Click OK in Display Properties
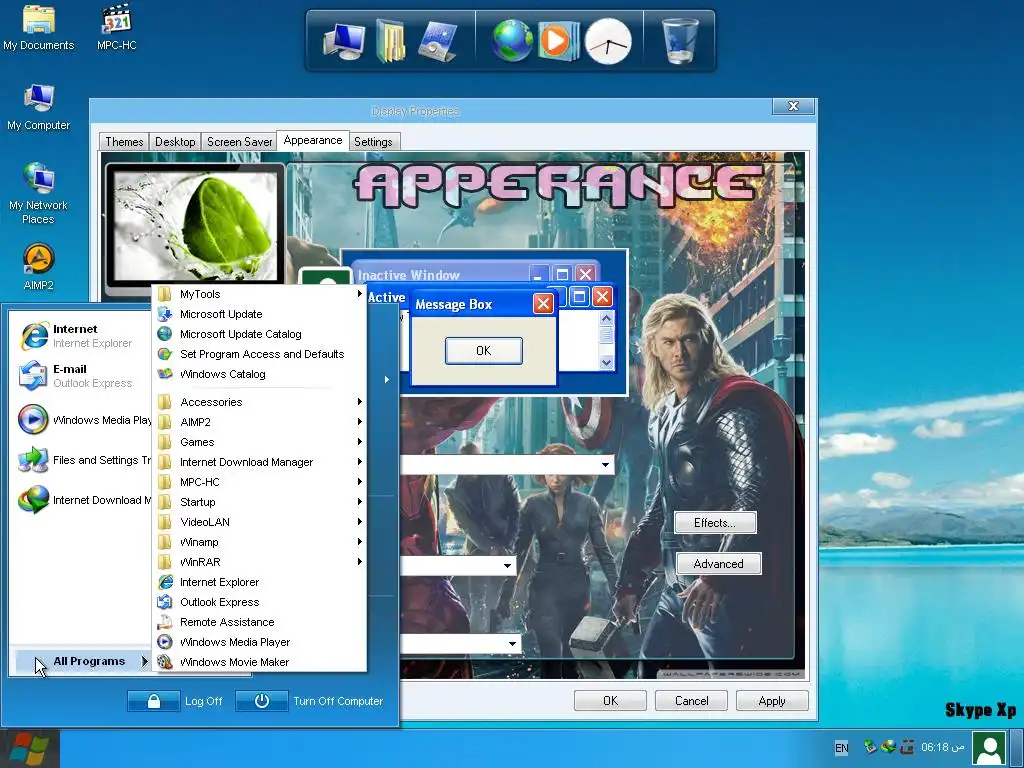 [611, 701]
